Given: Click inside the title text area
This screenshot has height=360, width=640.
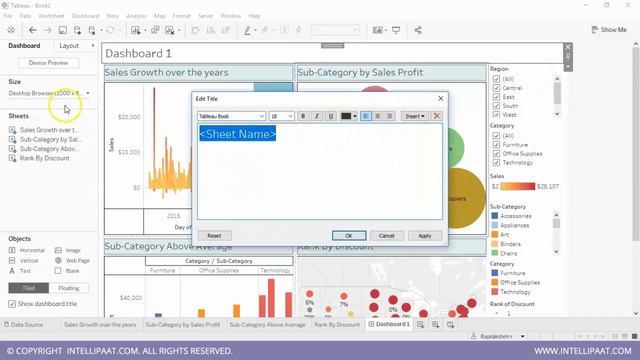Looking at the screenshot, I should click(x=320, y=171).
